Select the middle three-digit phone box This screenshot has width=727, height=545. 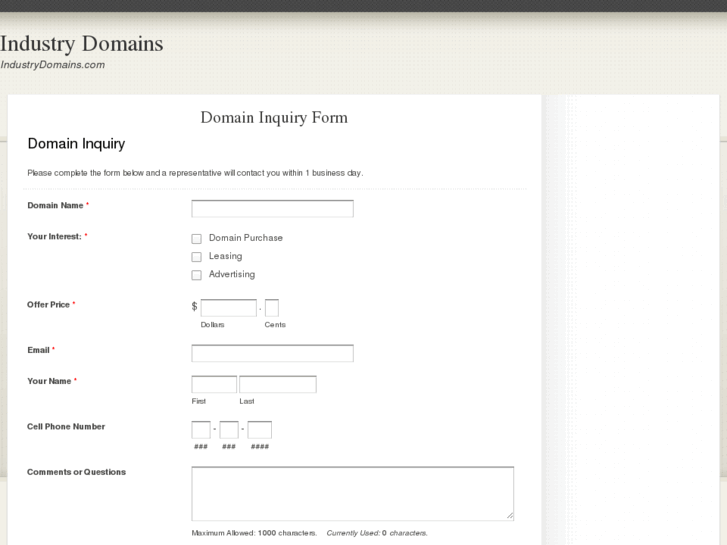(x=229, y=430)
